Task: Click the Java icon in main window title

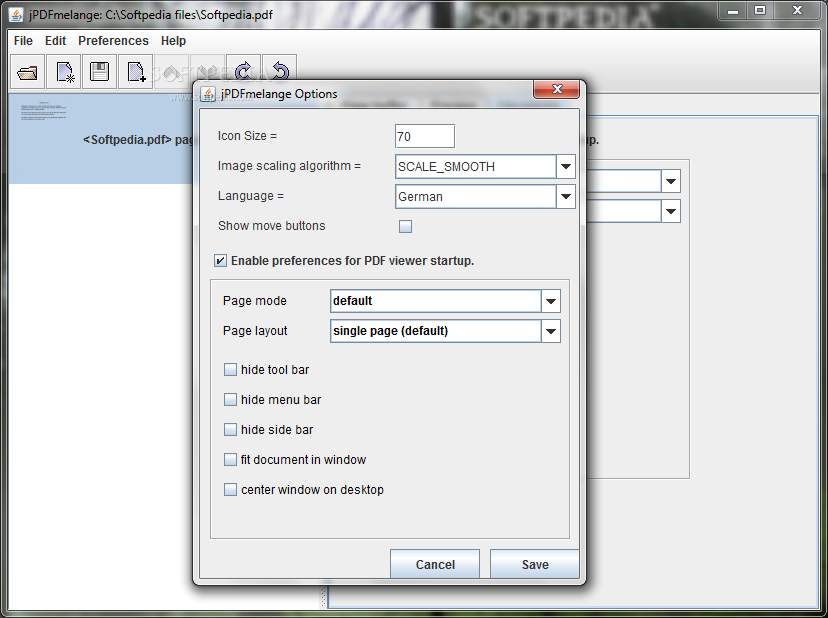Action: point(16,14)
